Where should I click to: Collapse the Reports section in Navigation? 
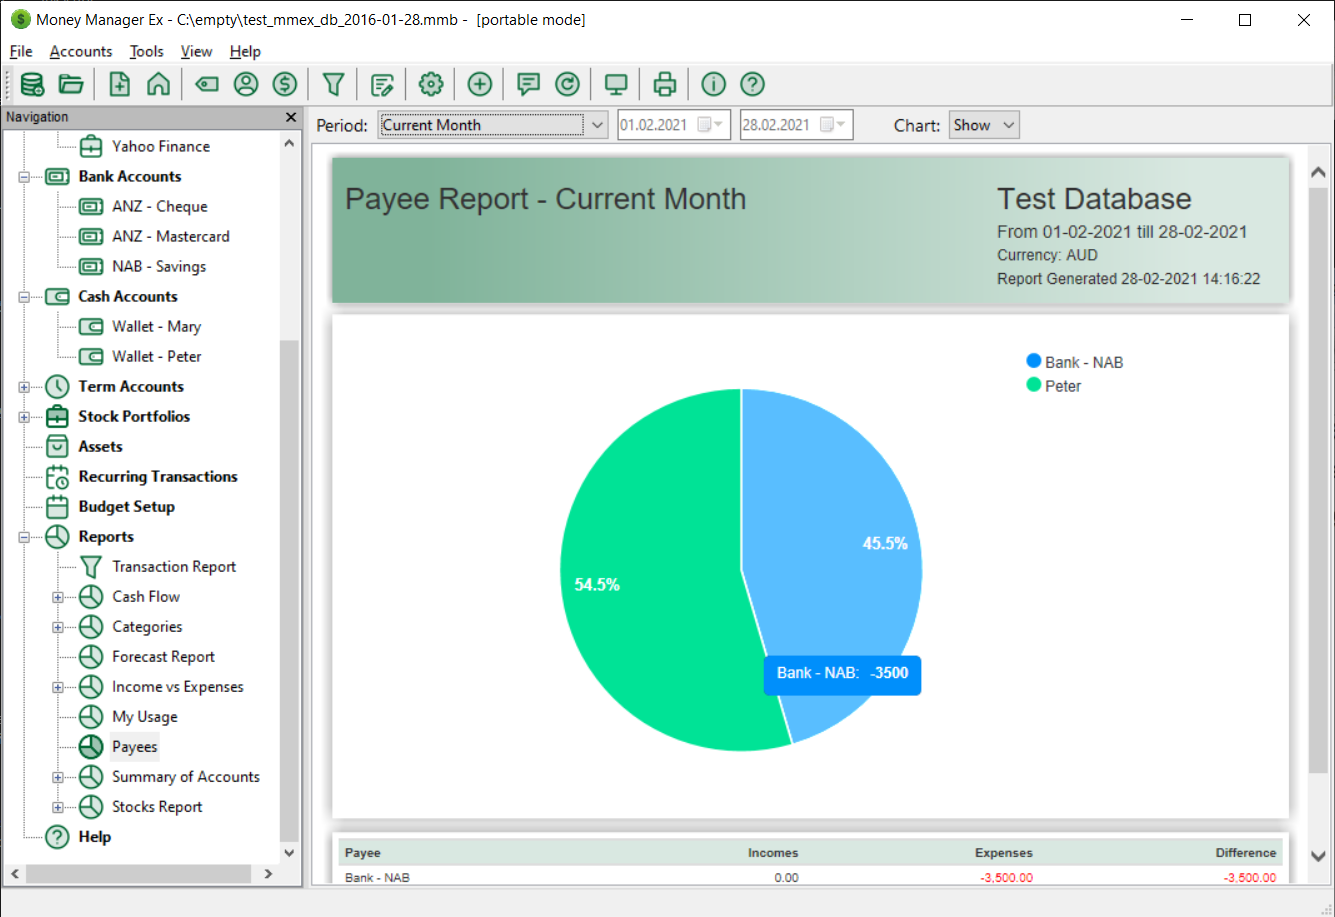tap(23, 536)
